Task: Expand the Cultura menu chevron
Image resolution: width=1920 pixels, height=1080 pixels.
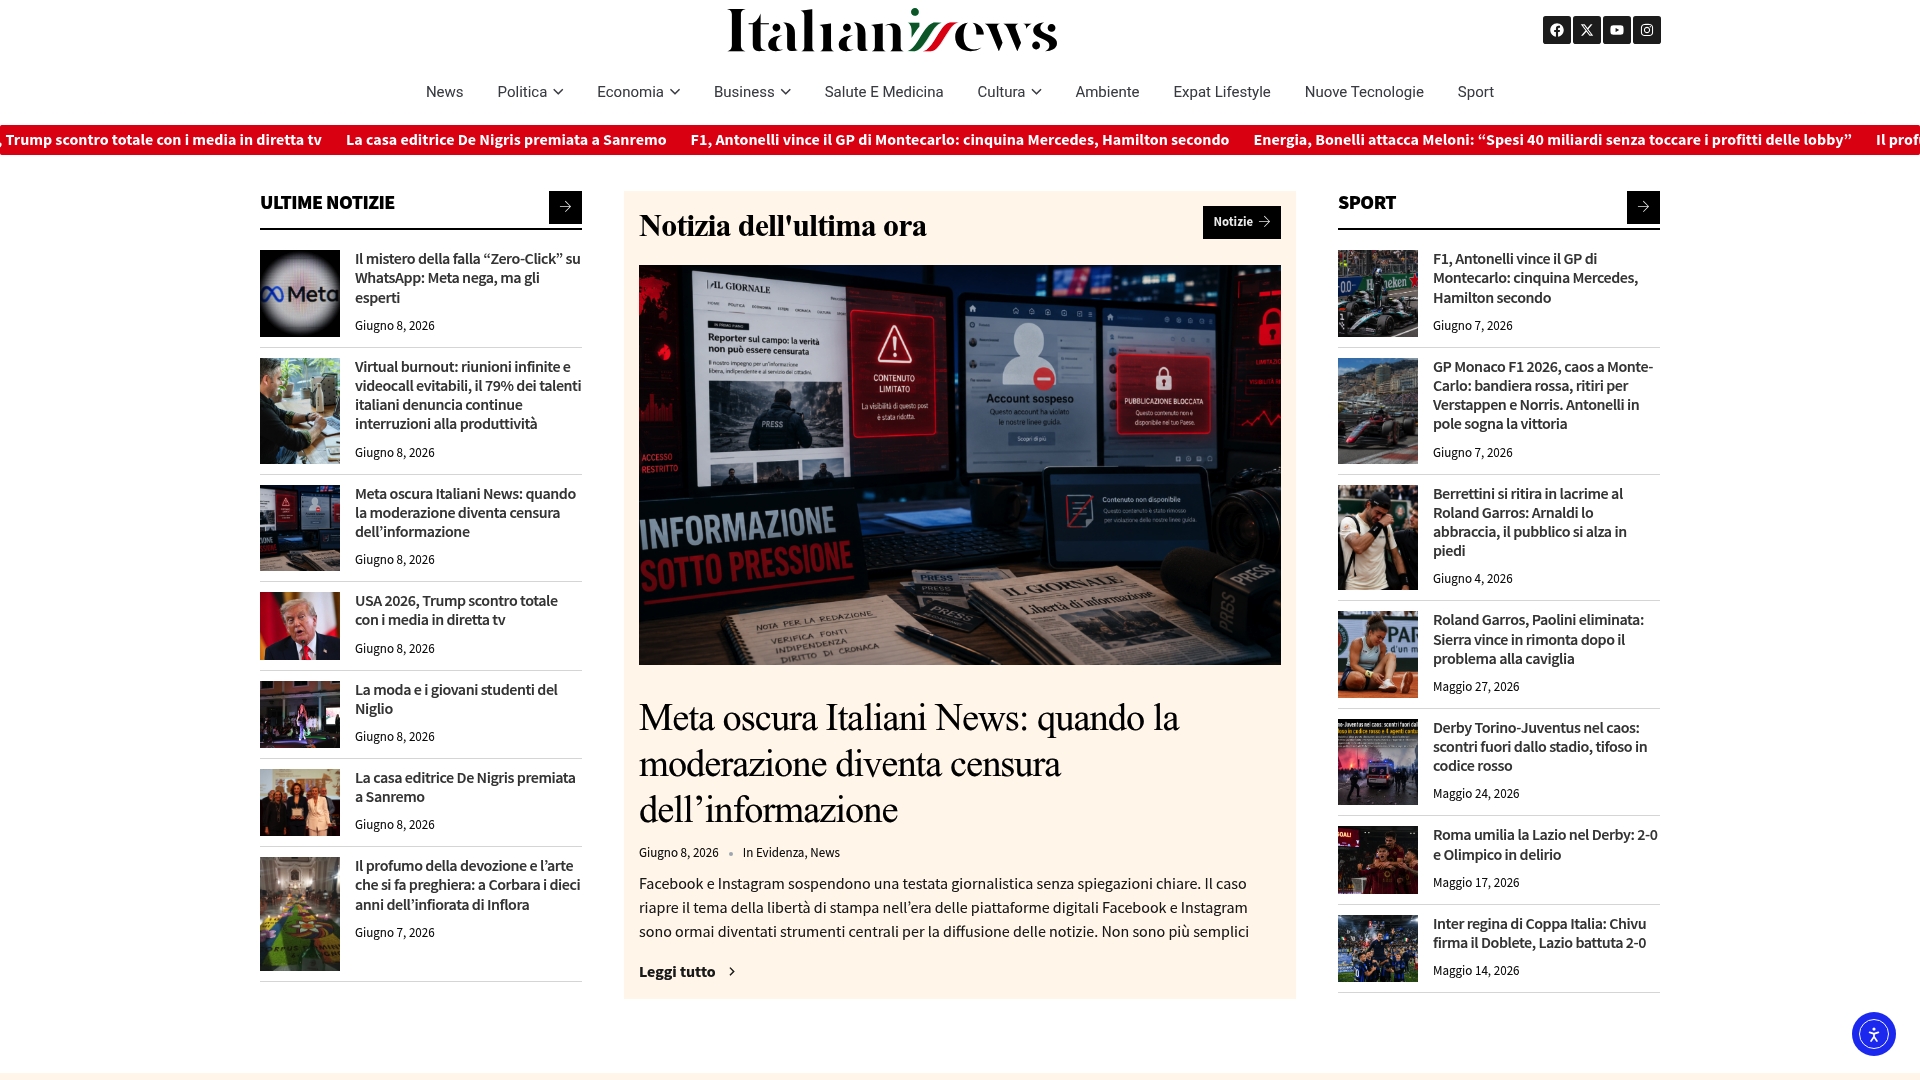Action: (1036, 92)
